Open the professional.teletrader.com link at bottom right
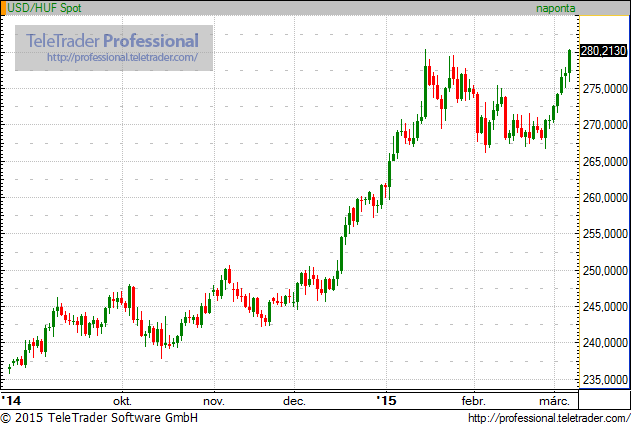The height and width of the screenshot is (427, 631). tap(549, 418)
